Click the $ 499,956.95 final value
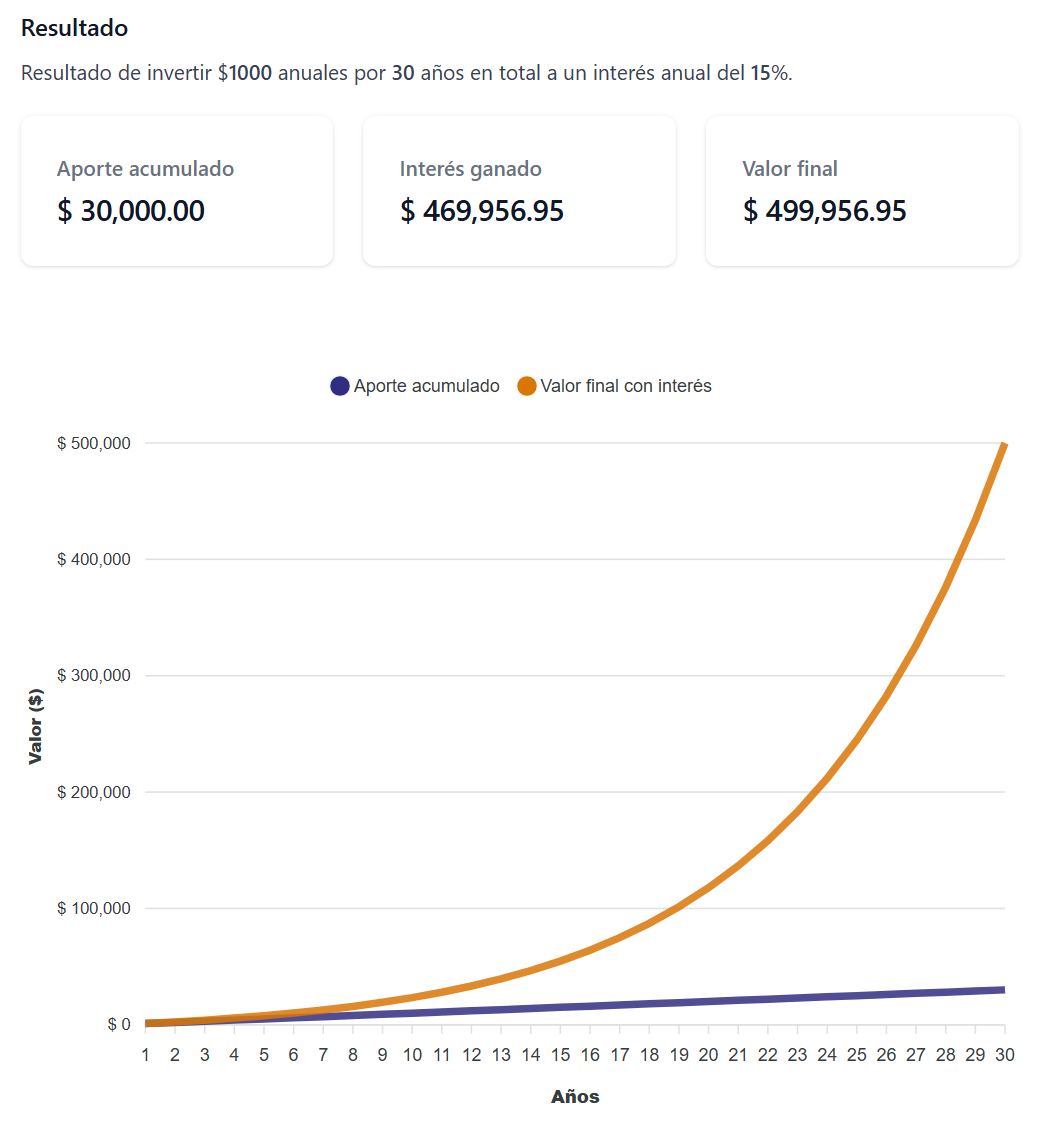 coord(825,211)
